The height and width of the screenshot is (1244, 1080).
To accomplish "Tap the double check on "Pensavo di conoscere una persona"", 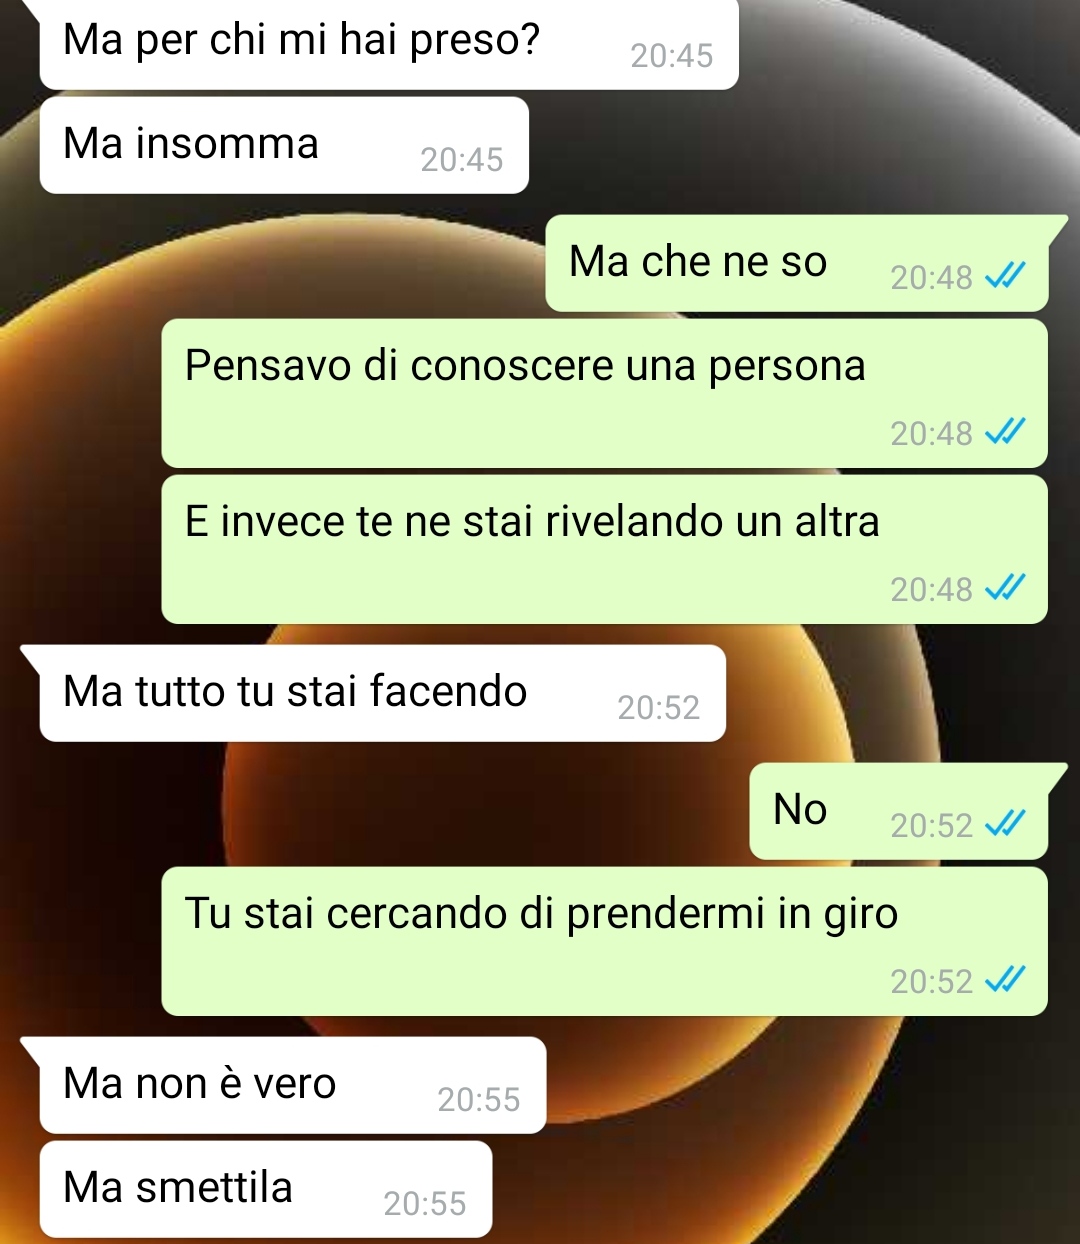I will click(x=1005, y=432).
